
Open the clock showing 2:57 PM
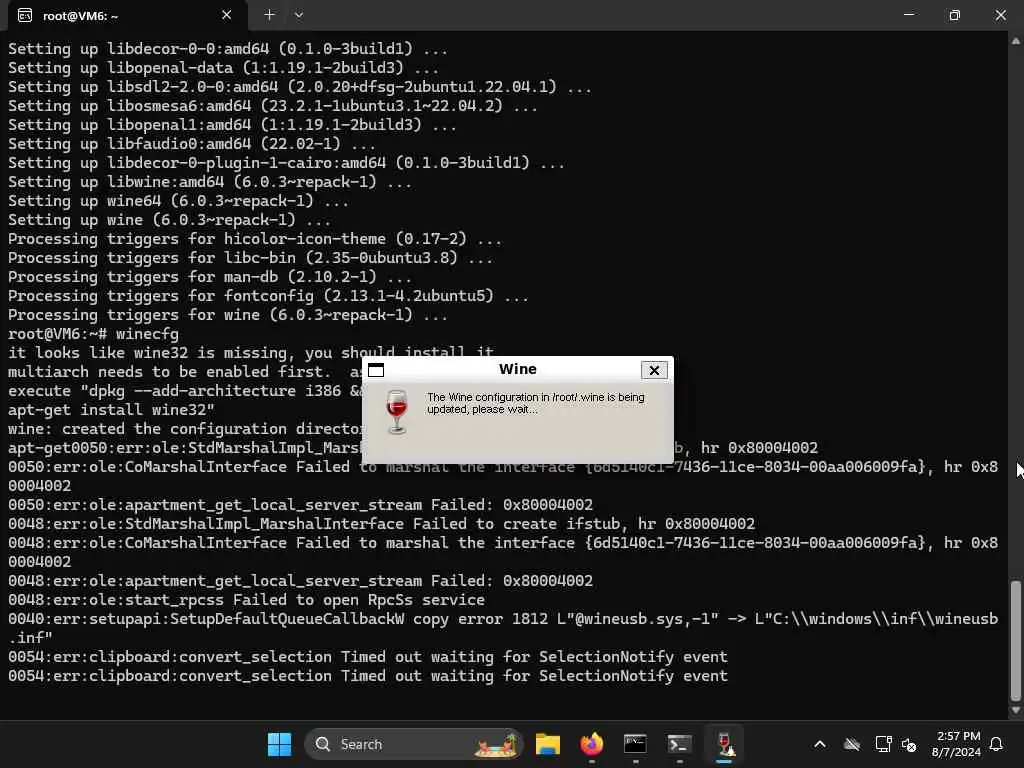click(x=957, y=744)
